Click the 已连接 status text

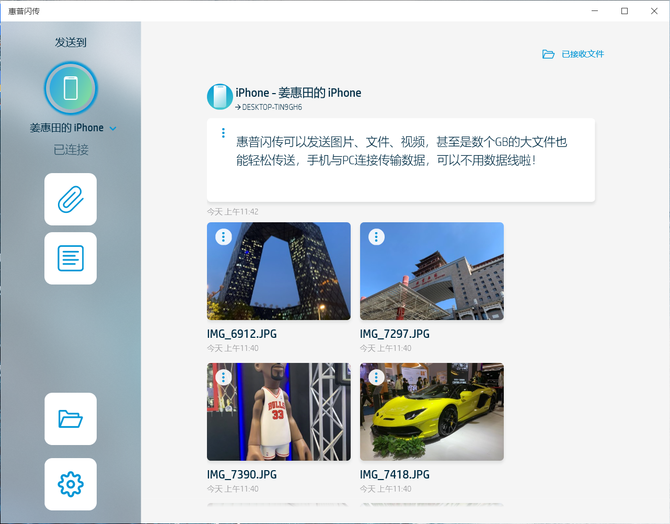71,150
